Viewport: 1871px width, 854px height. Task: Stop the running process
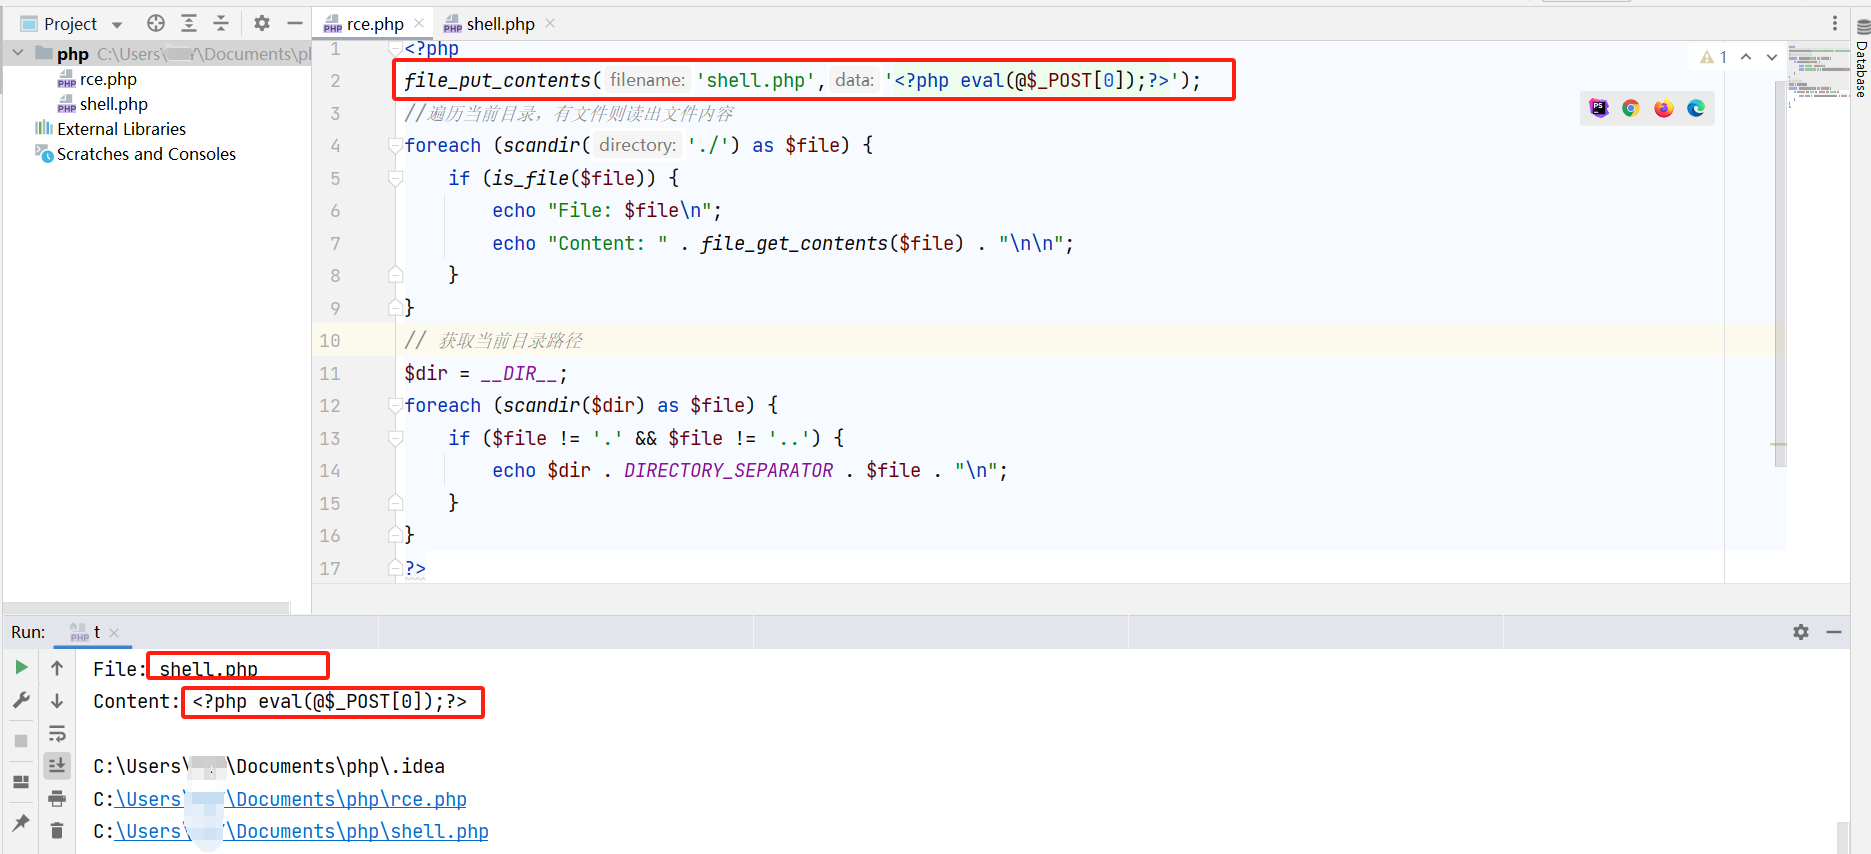pyautogui.click(x=21, y=741)
